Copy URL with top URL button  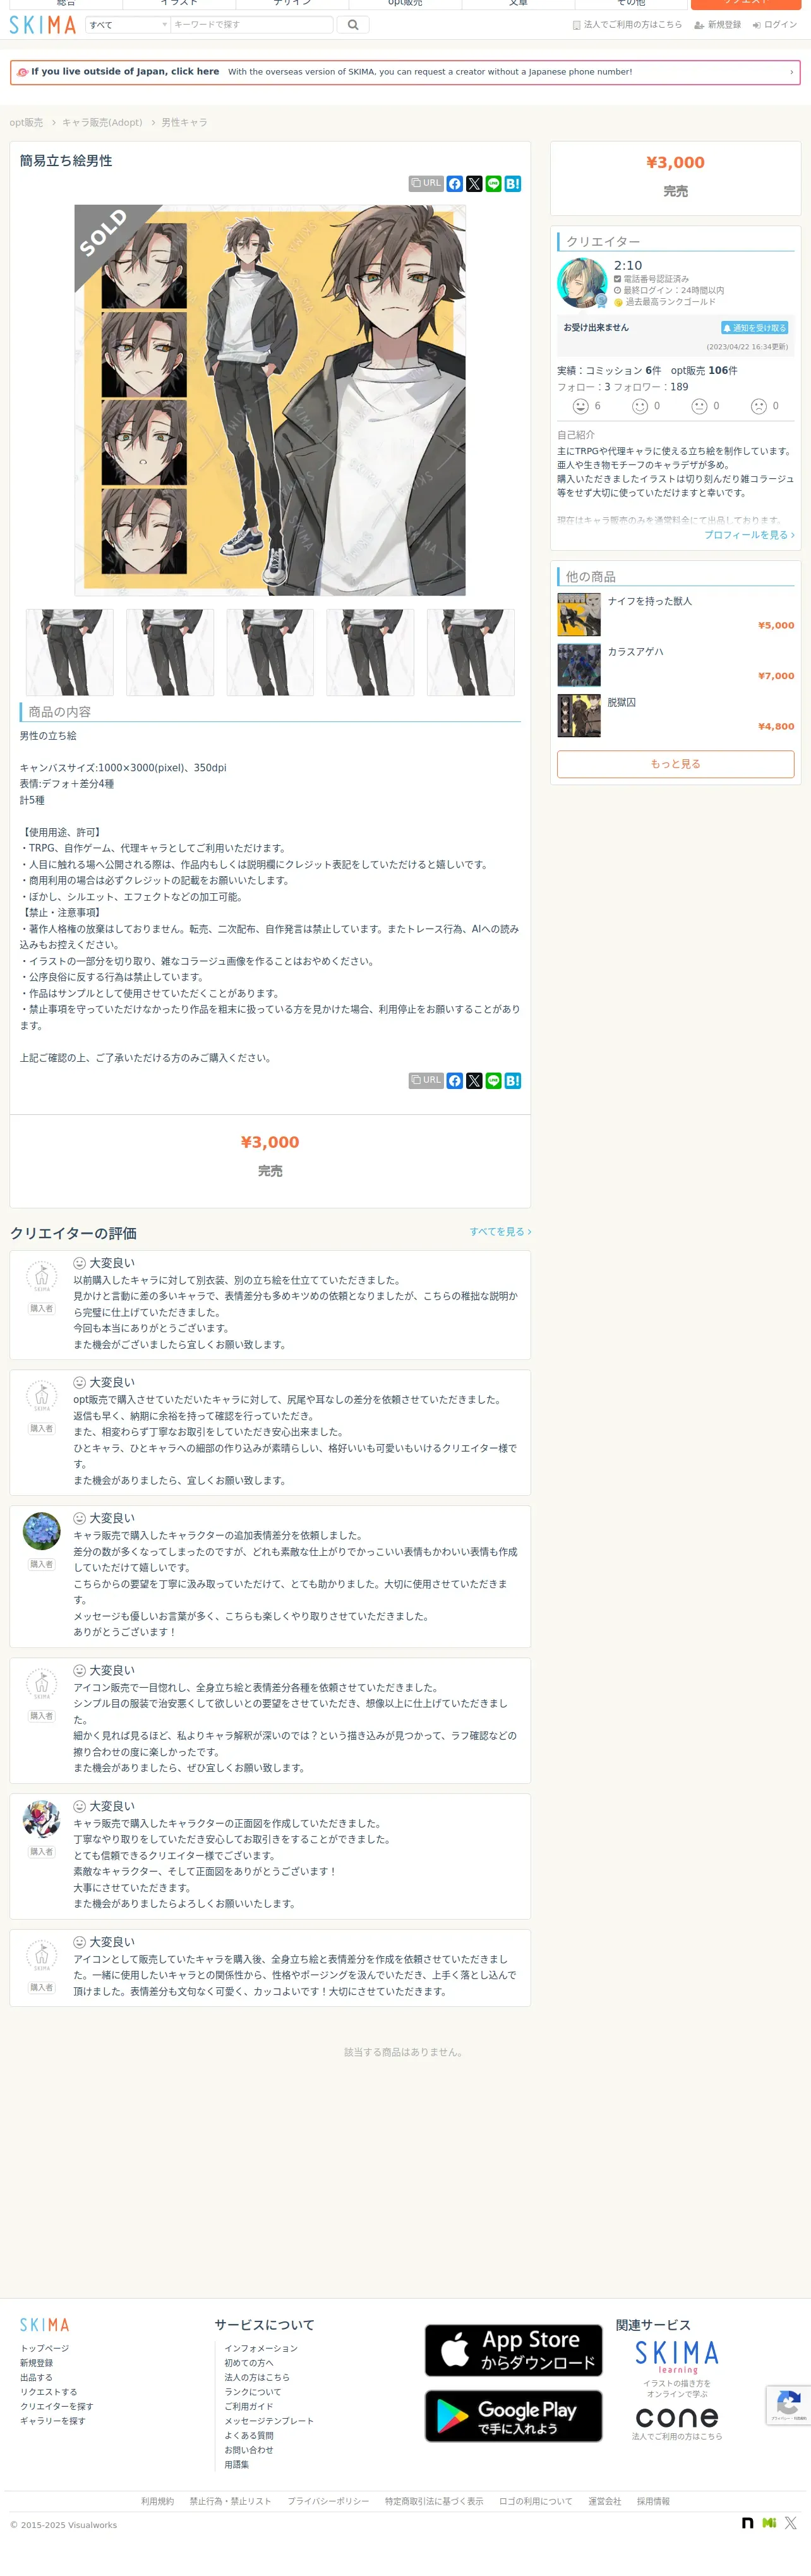tap(426, 184)
